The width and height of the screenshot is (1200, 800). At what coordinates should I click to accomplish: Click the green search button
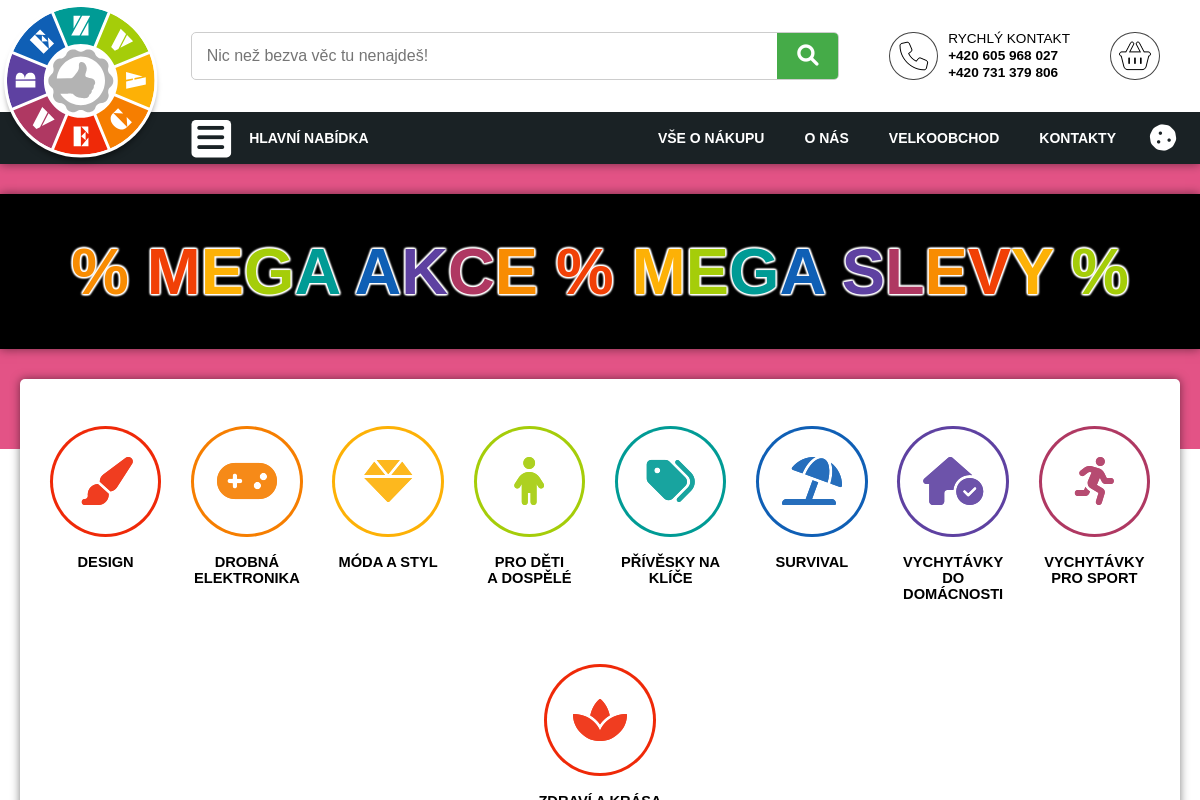808,56
